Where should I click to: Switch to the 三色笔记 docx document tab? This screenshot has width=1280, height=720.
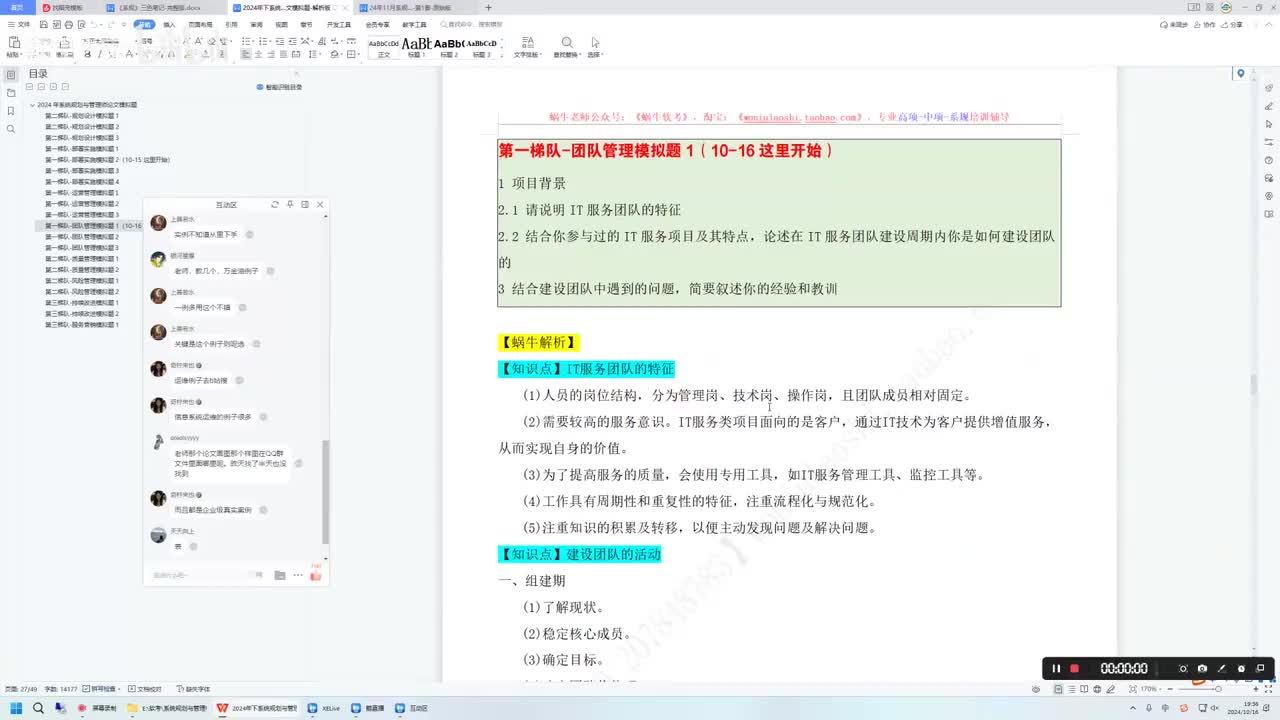click(158, 7)
